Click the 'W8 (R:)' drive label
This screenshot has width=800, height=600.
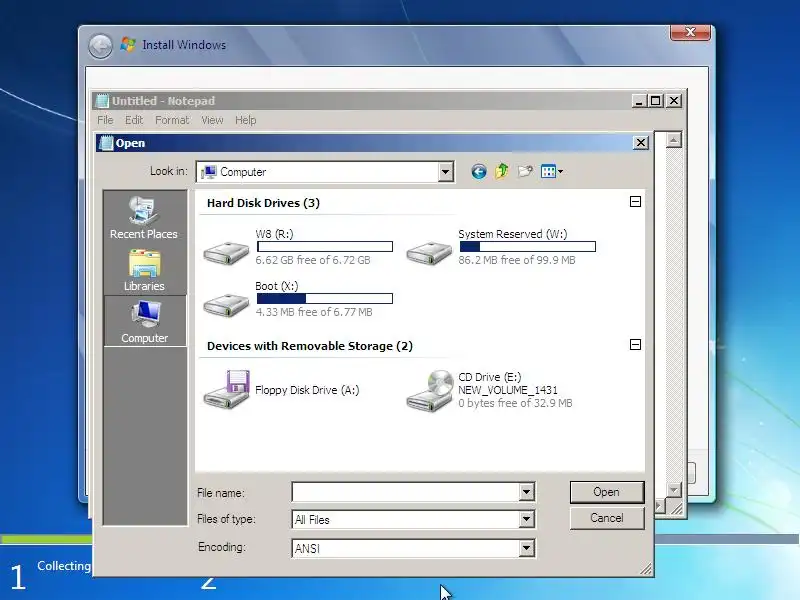tap(274, 234)
